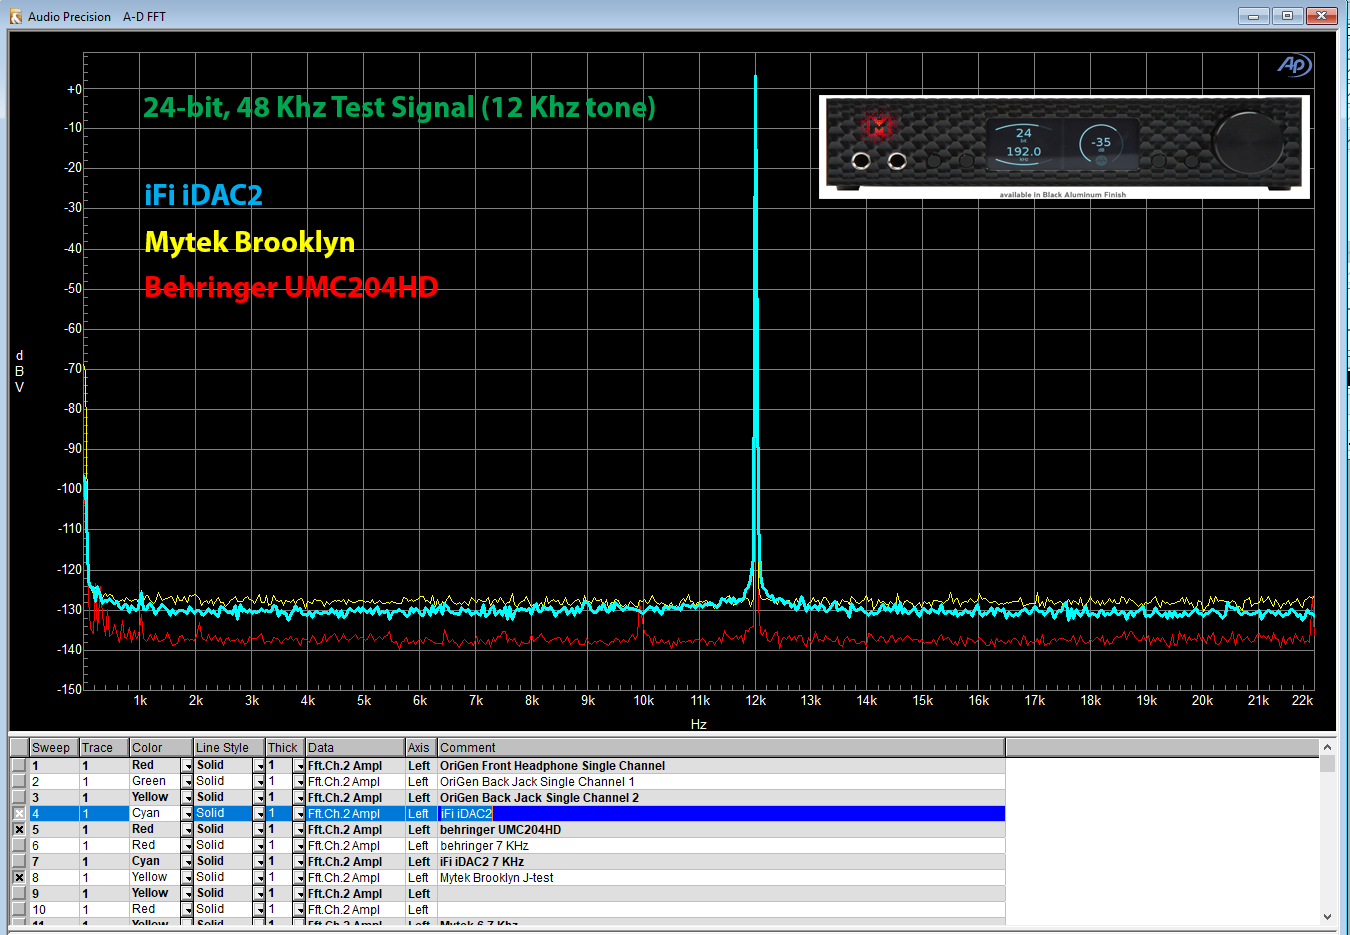Click the Thick column header
The height and width of the screenshot is (935, 1350).
(x=285, y=747)
